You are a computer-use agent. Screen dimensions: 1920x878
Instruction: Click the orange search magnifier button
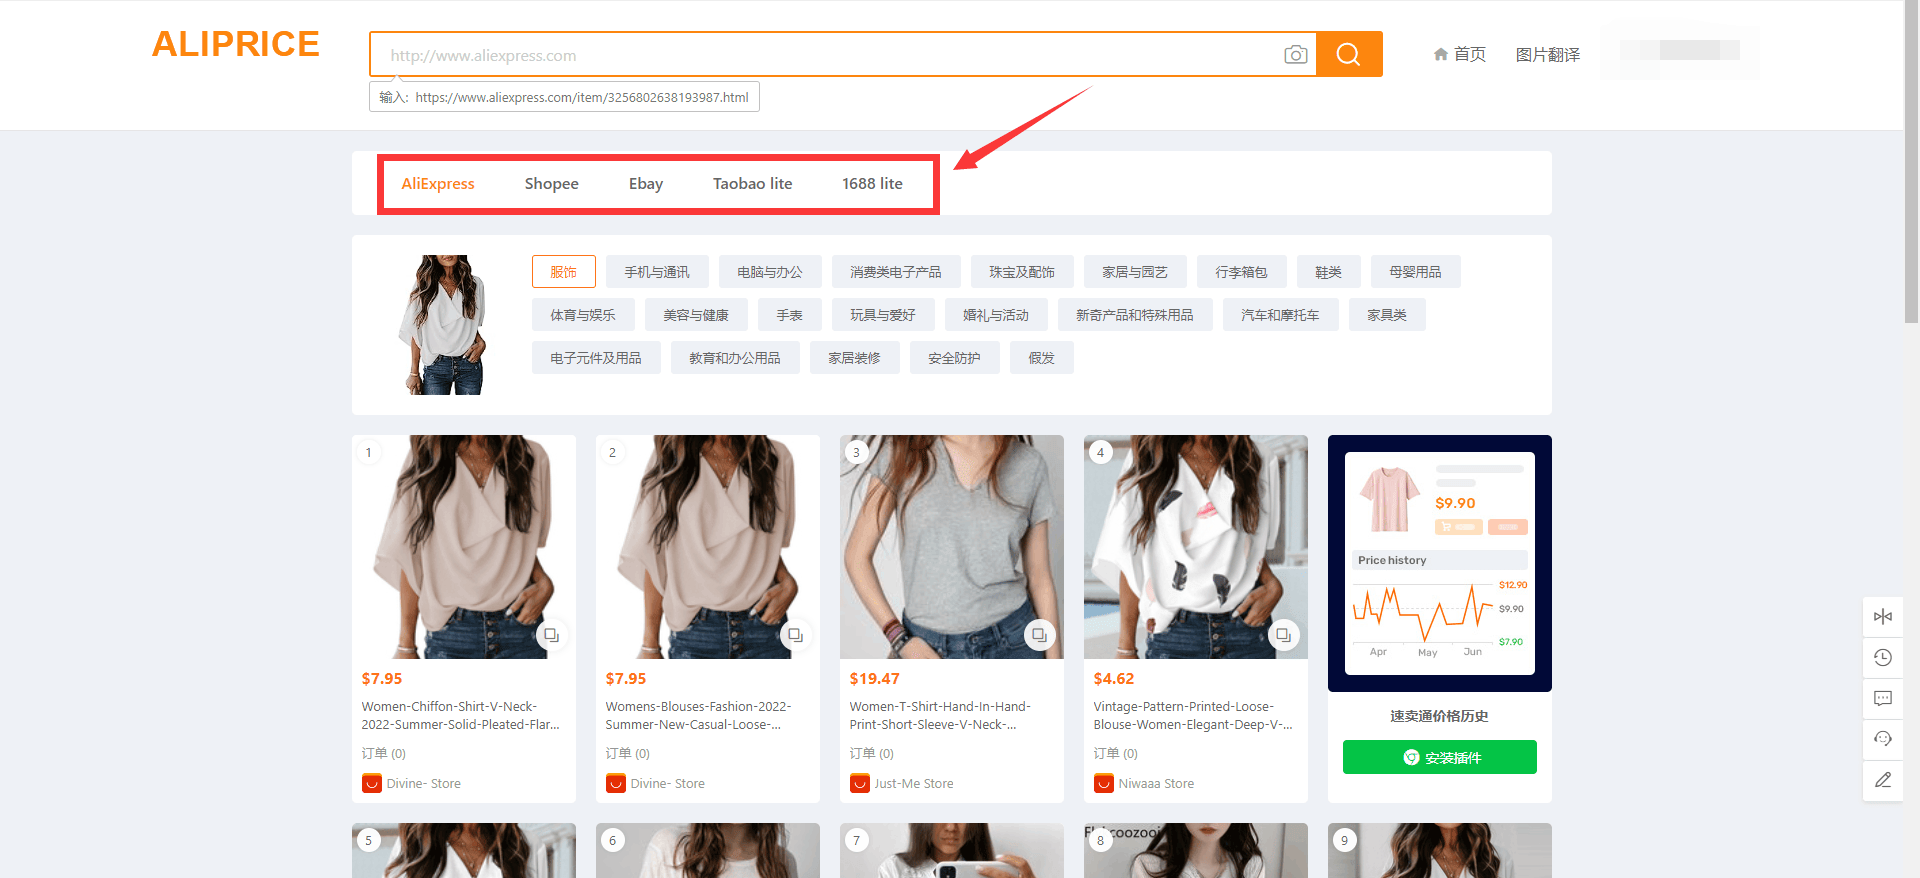(x=1349, y=54)
